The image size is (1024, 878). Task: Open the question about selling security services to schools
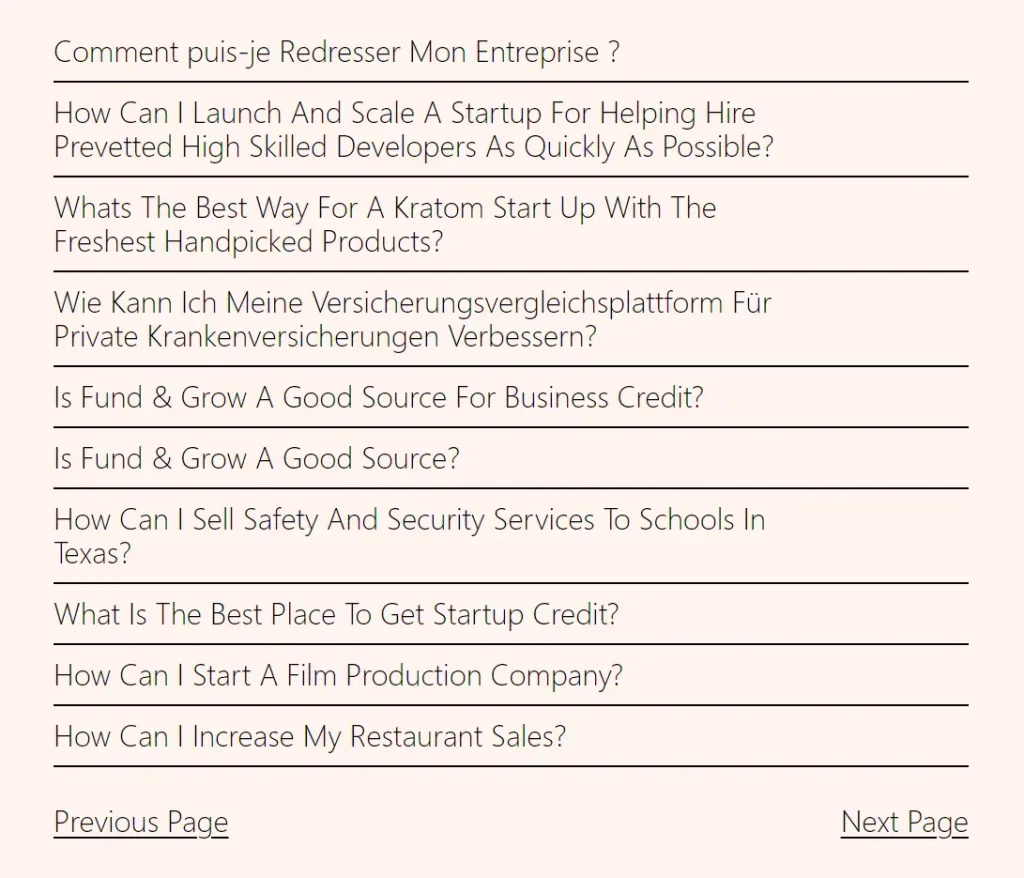click(x=409, y=536)
